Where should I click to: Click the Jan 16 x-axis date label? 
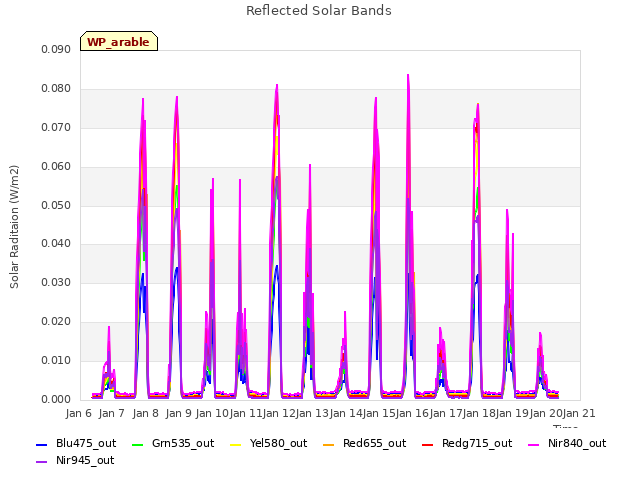click(x=412, y=413)
